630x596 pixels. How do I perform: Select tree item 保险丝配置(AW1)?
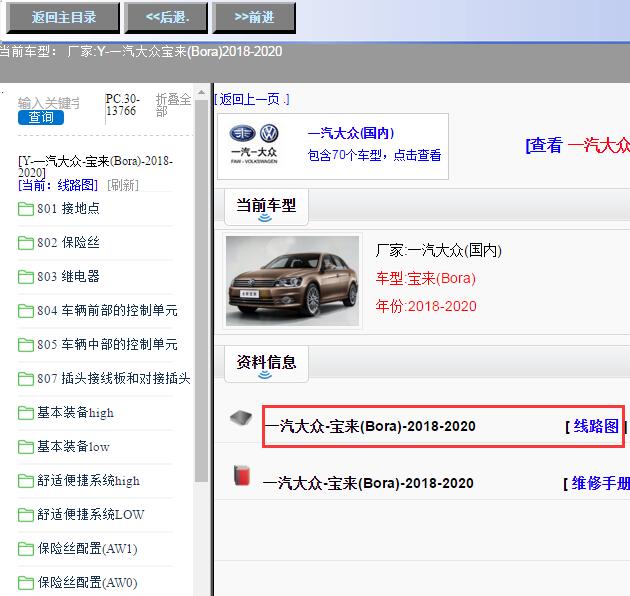point(88,548)
